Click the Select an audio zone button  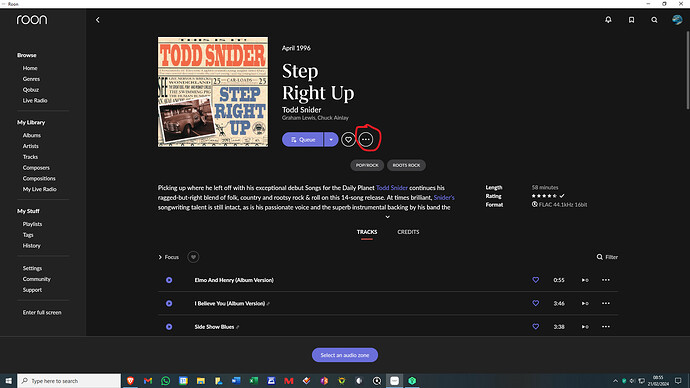345,355
